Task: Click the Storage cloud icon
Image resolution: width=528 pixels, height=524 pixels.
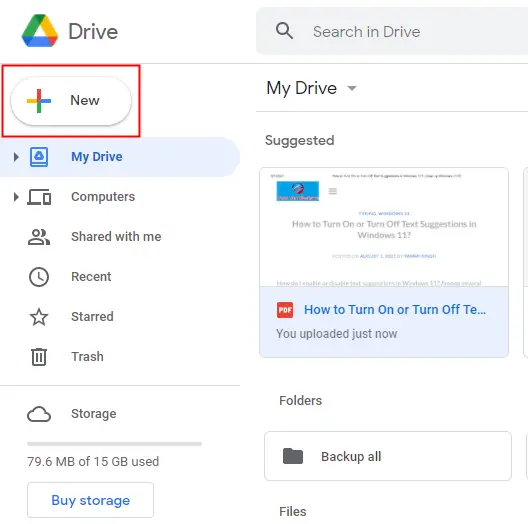Action: [39, 414]
